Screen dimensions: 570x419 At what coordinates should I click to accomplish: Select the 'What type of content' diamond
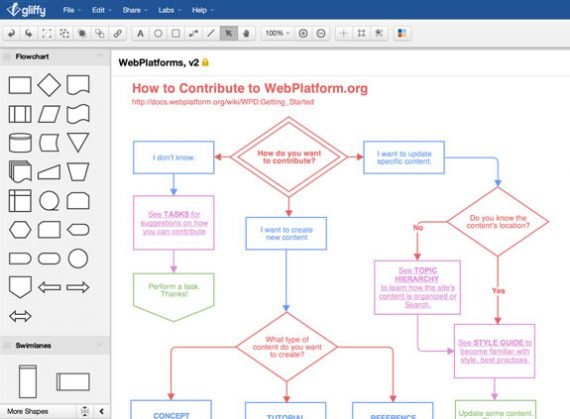tap(286, 347)
